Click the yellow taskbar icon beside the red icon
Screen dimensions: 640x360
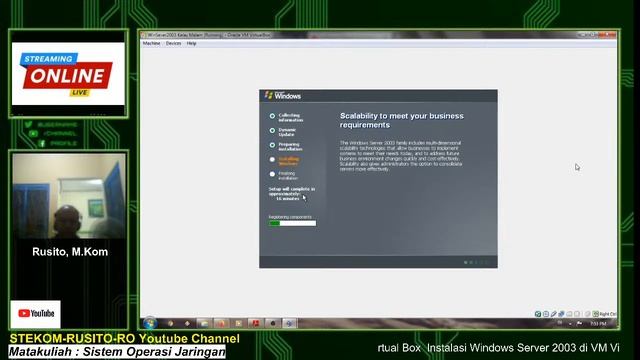point(238,324)
